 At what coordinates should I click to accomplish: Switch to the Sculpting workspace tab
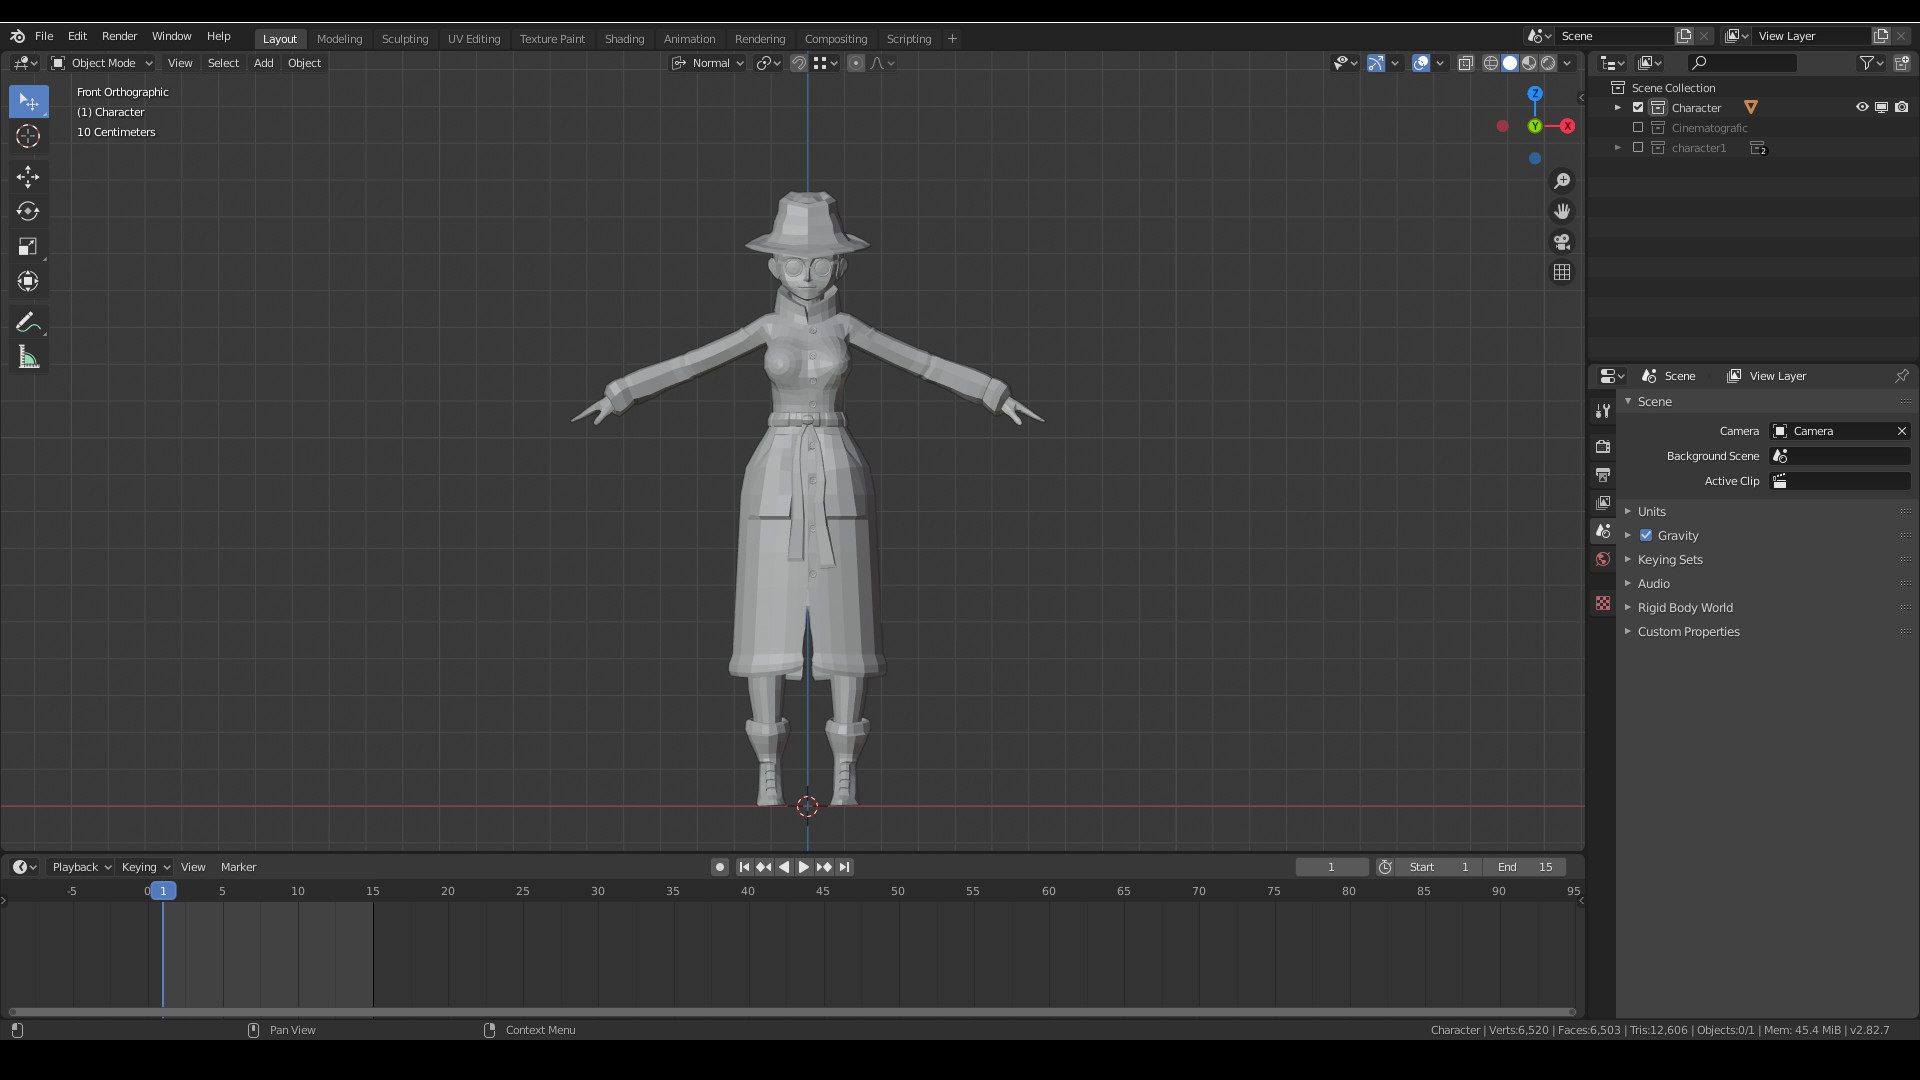click(405, 39)
